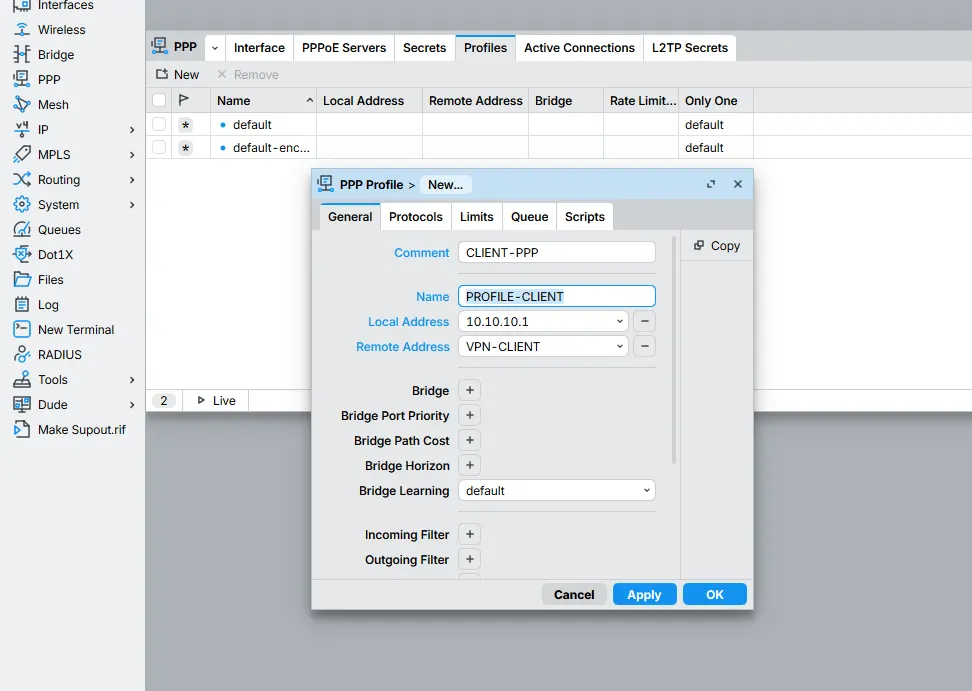Viewport: 972px width, 691px height.
Task: Open the Dot1X sidebar icon
Action: [21, 255]
